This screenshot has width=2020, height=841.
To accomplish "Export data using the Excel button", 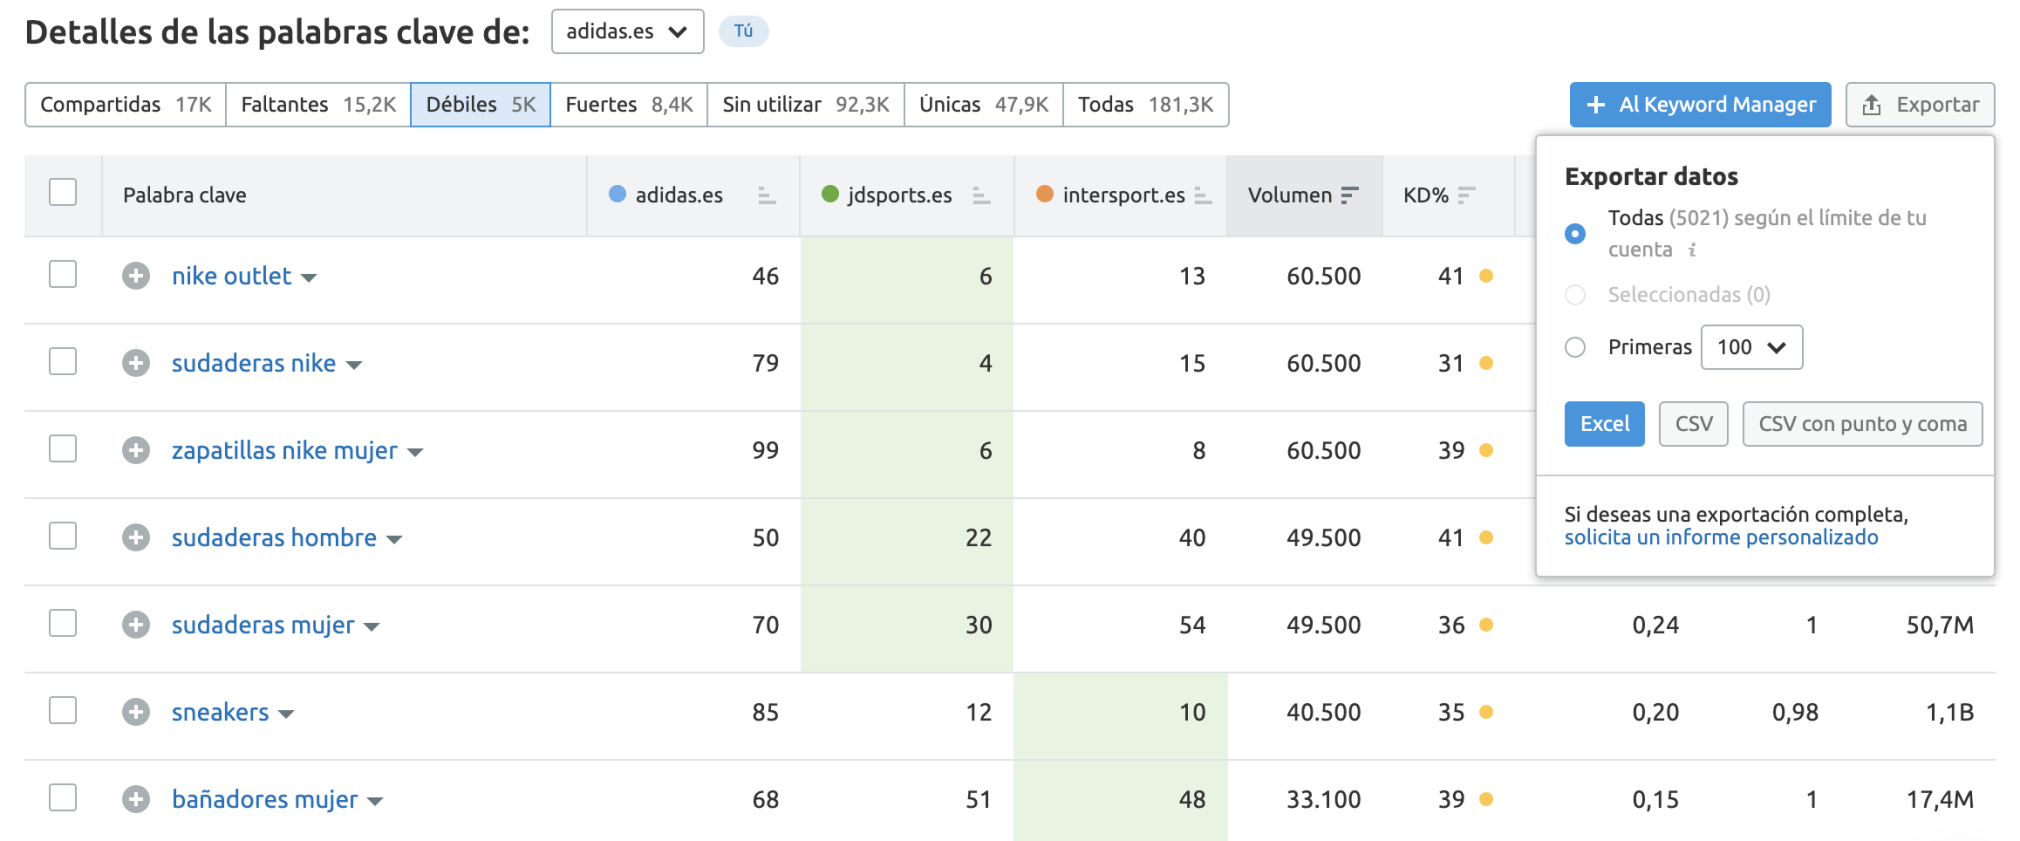I will coord(1604,424).
